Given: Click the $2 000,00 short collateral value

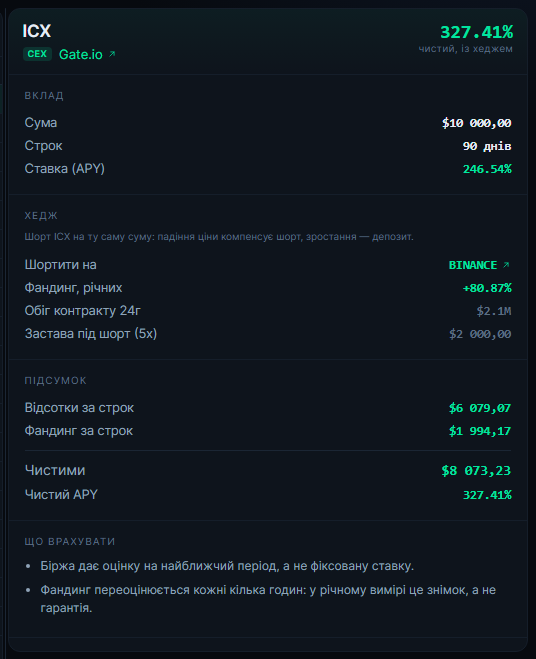Looking at the screenshot, I should (480, 334).
